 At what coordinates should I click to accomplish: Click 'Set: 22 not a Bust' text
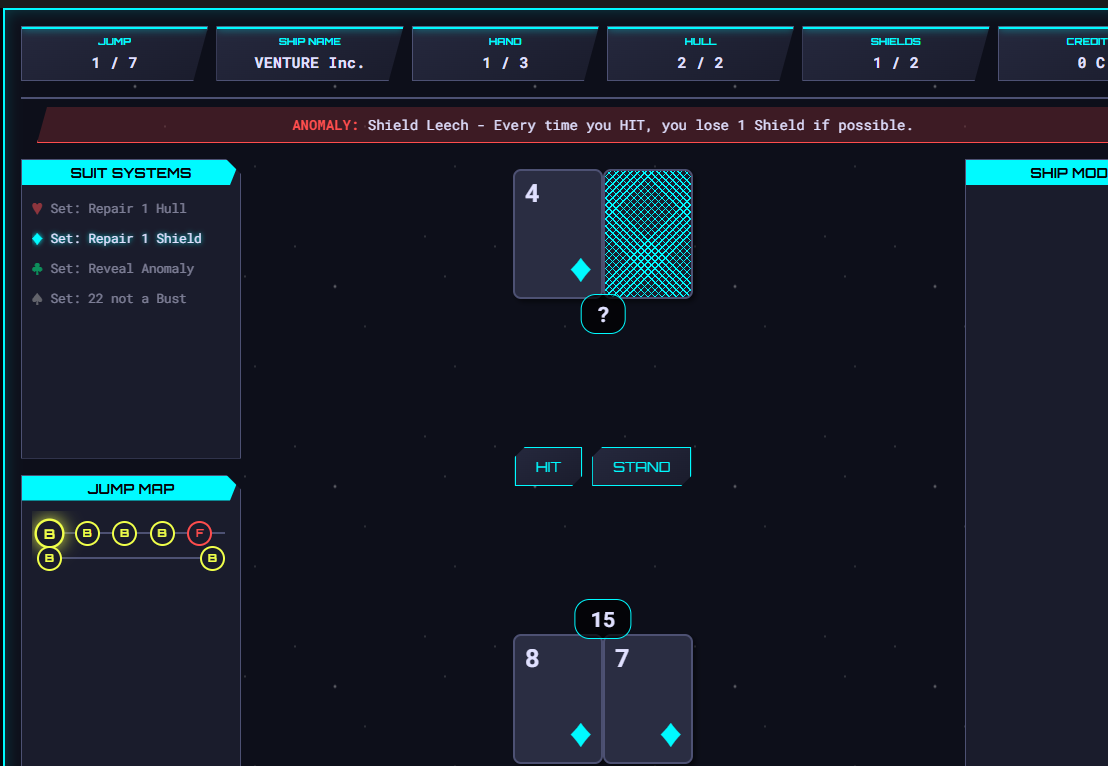(118, 299)
